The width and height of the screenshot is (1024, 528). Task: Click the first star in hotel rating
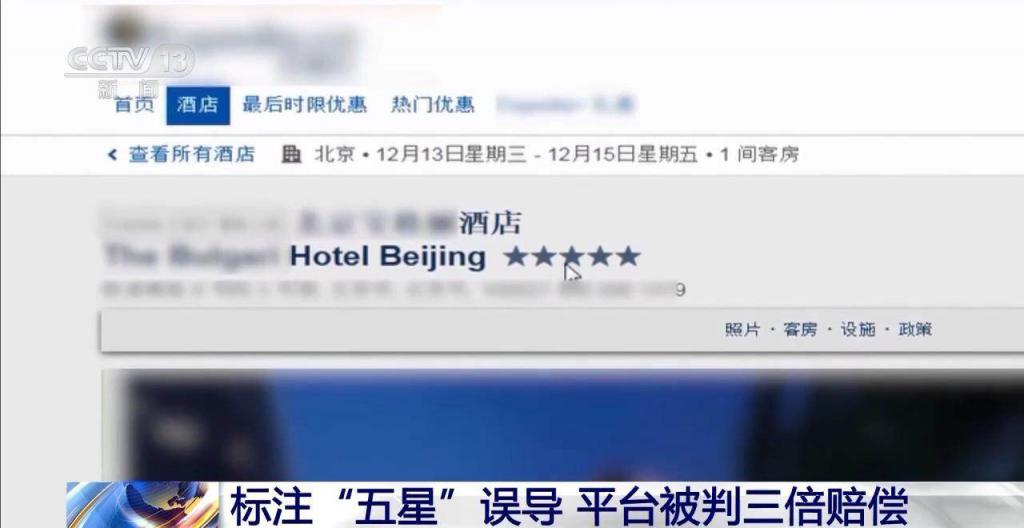tap(516, 257)
